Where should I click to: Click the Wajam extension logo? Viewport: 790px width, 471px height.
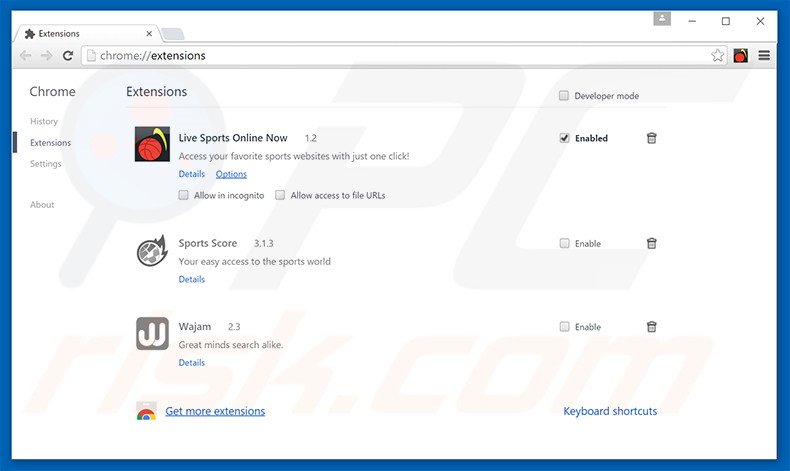pyautogui.click(x=152, y=333)
